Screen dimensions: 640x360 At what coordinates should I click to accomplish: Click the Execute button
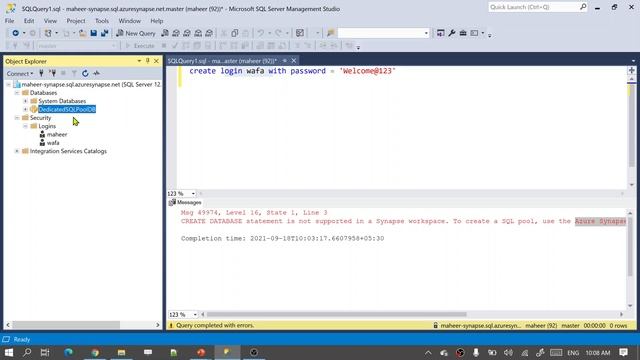pos(140,46)
